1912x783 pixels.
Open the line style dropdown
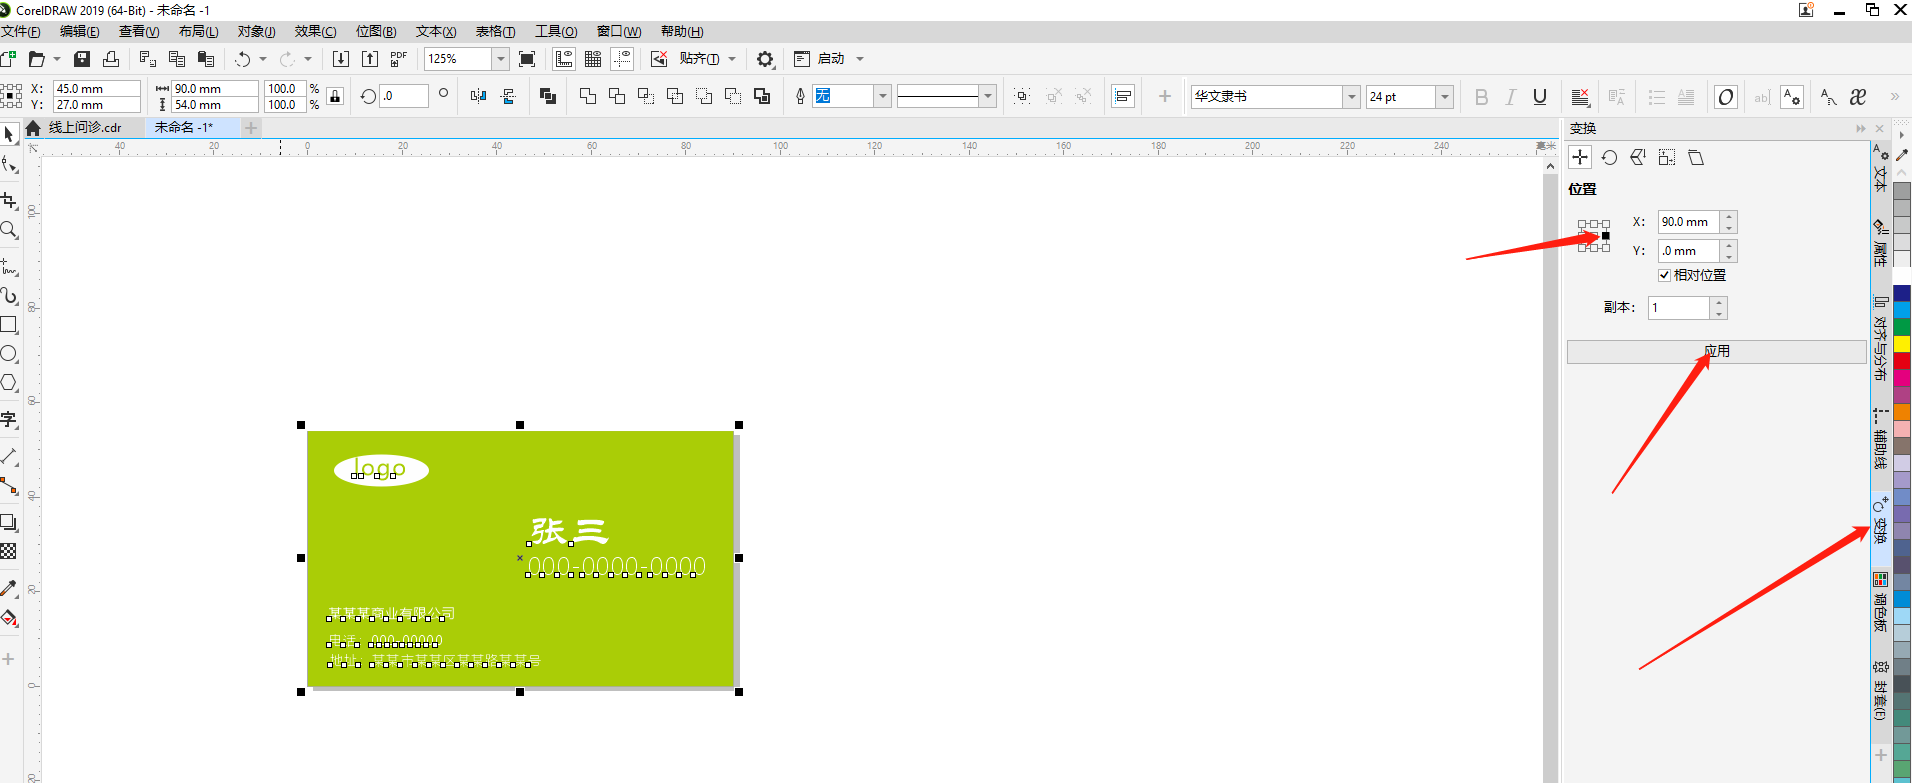click(x=988, y=96)
